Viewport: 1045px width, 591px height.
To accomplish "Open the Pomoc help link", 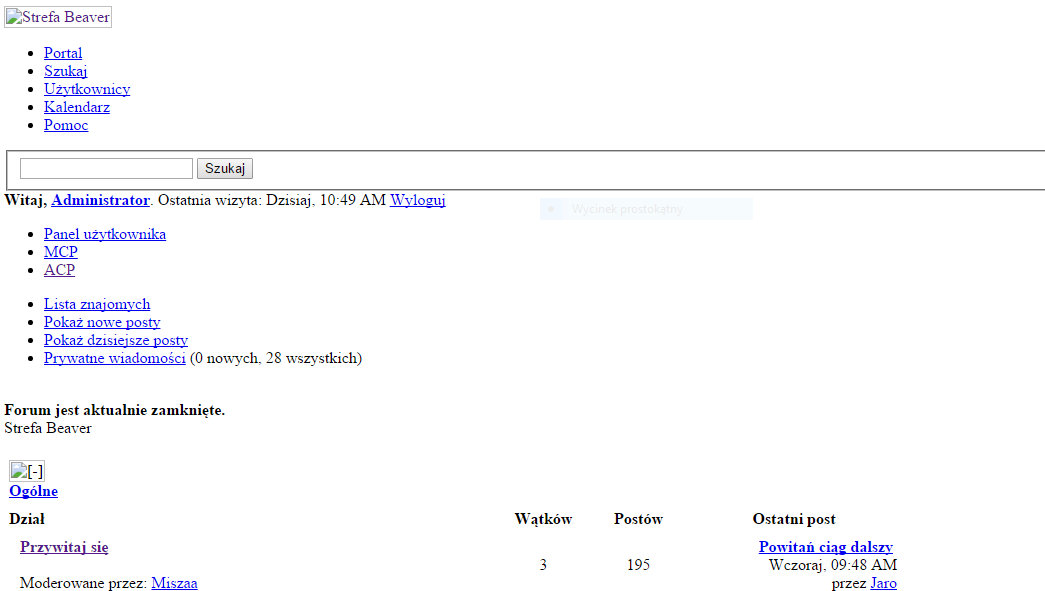I will point(66,125).
